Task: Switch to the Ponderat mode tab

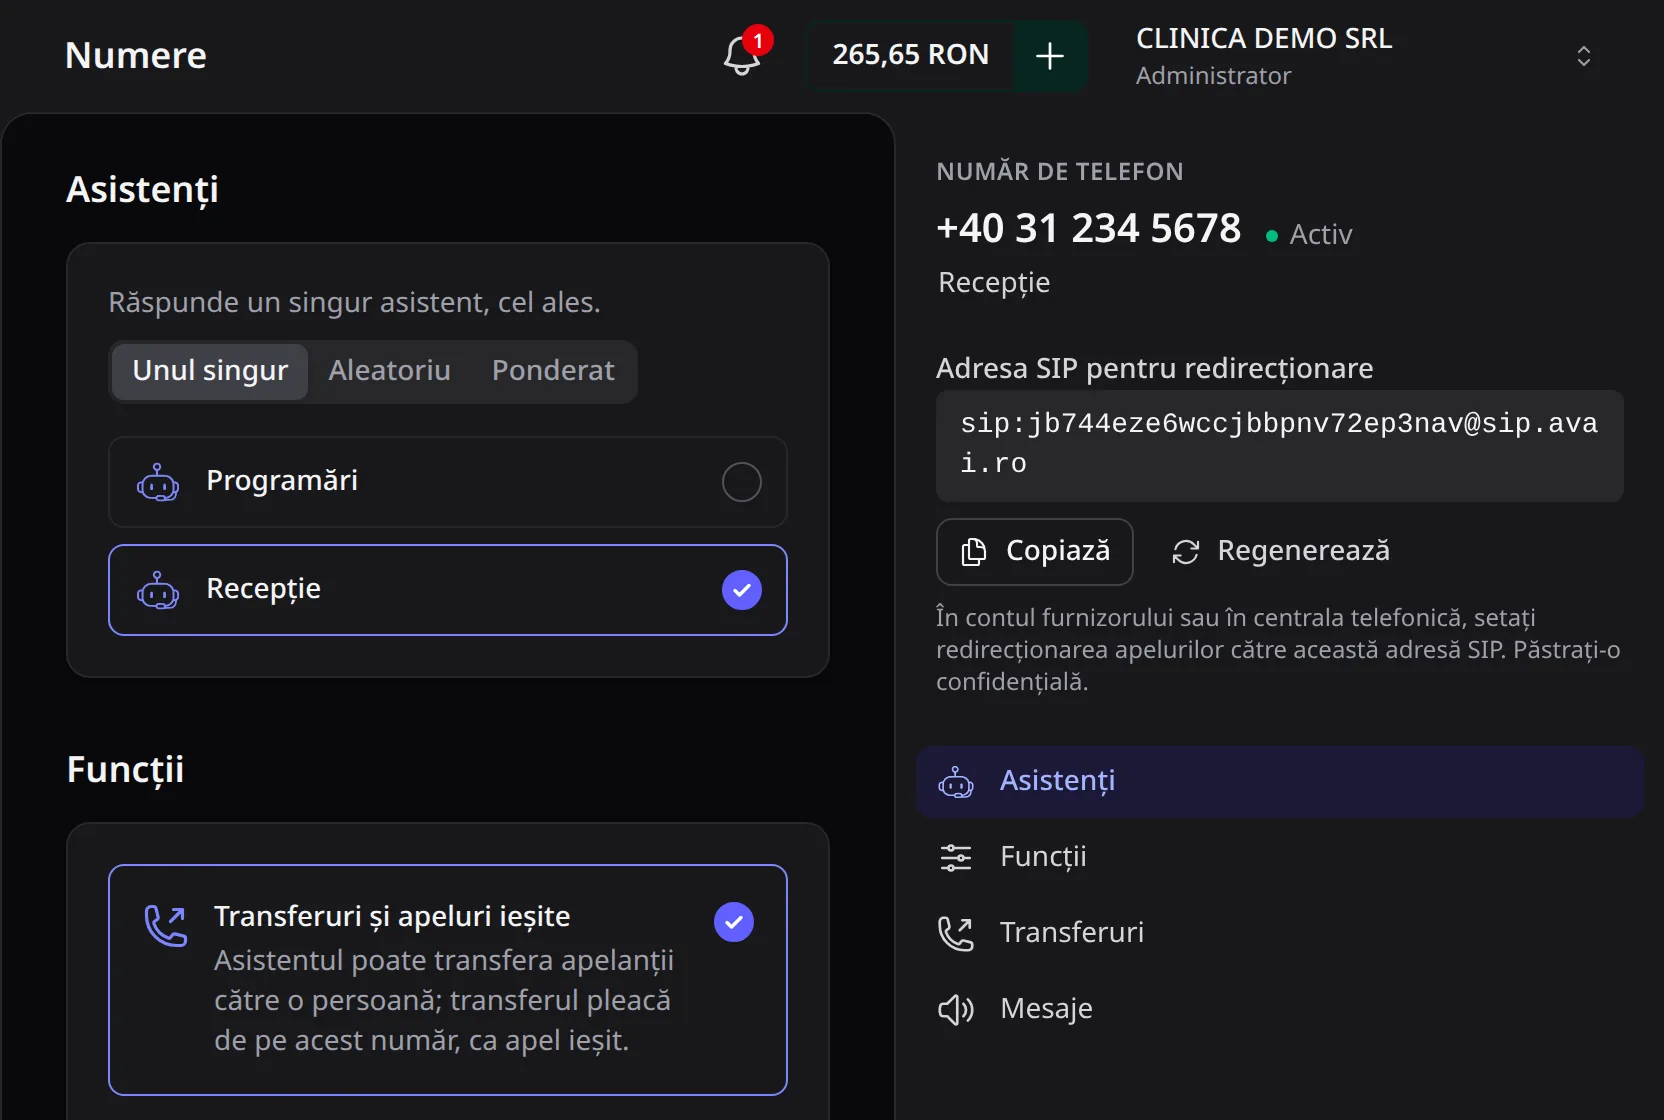Action: point(553,371)
